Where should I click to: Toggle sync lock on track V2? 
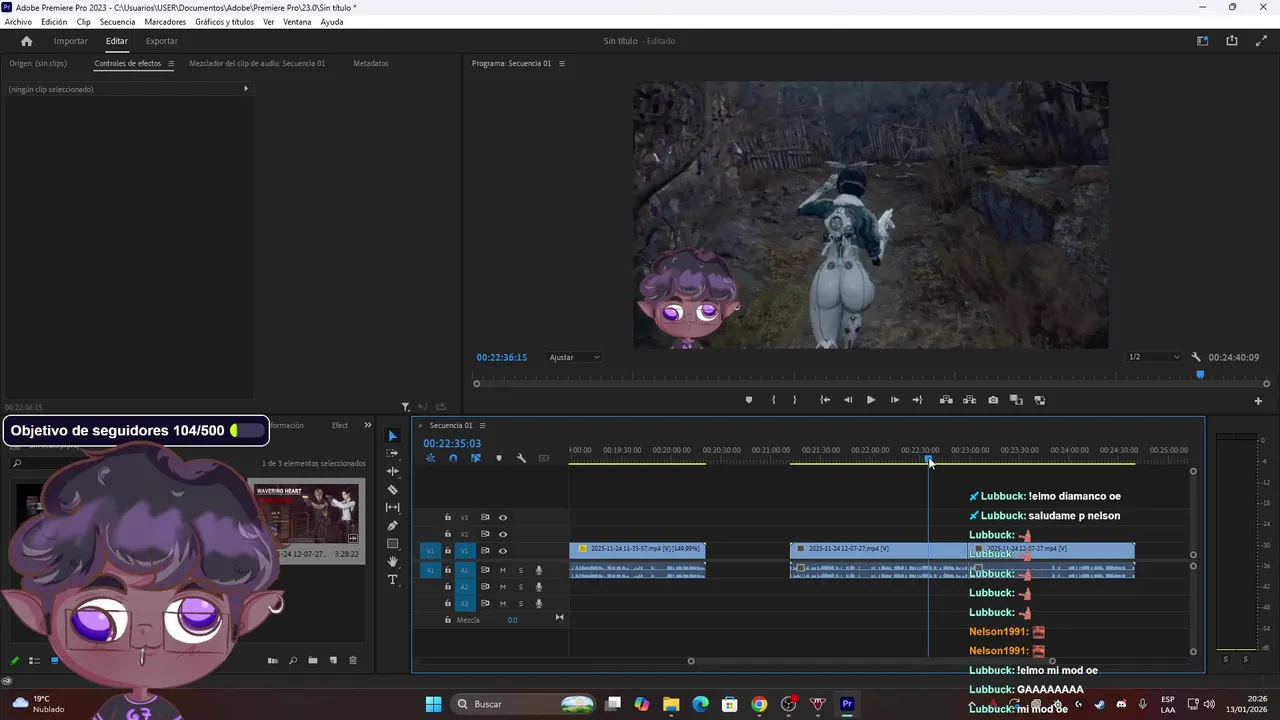[485, 534]
